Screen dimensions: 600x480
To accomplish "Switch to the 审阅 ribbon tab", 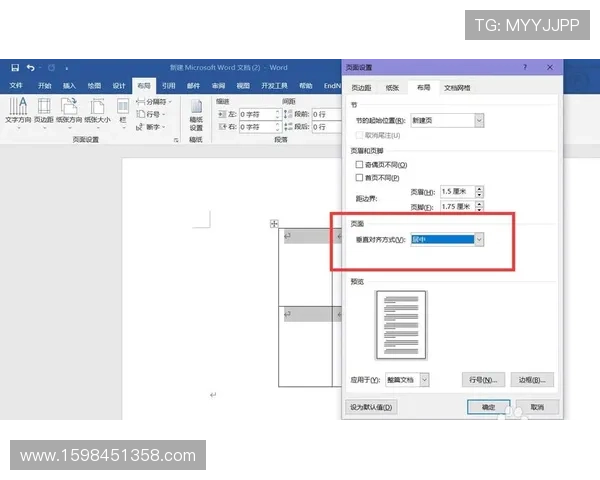I will pyautogui.click(x=218, y=85).
